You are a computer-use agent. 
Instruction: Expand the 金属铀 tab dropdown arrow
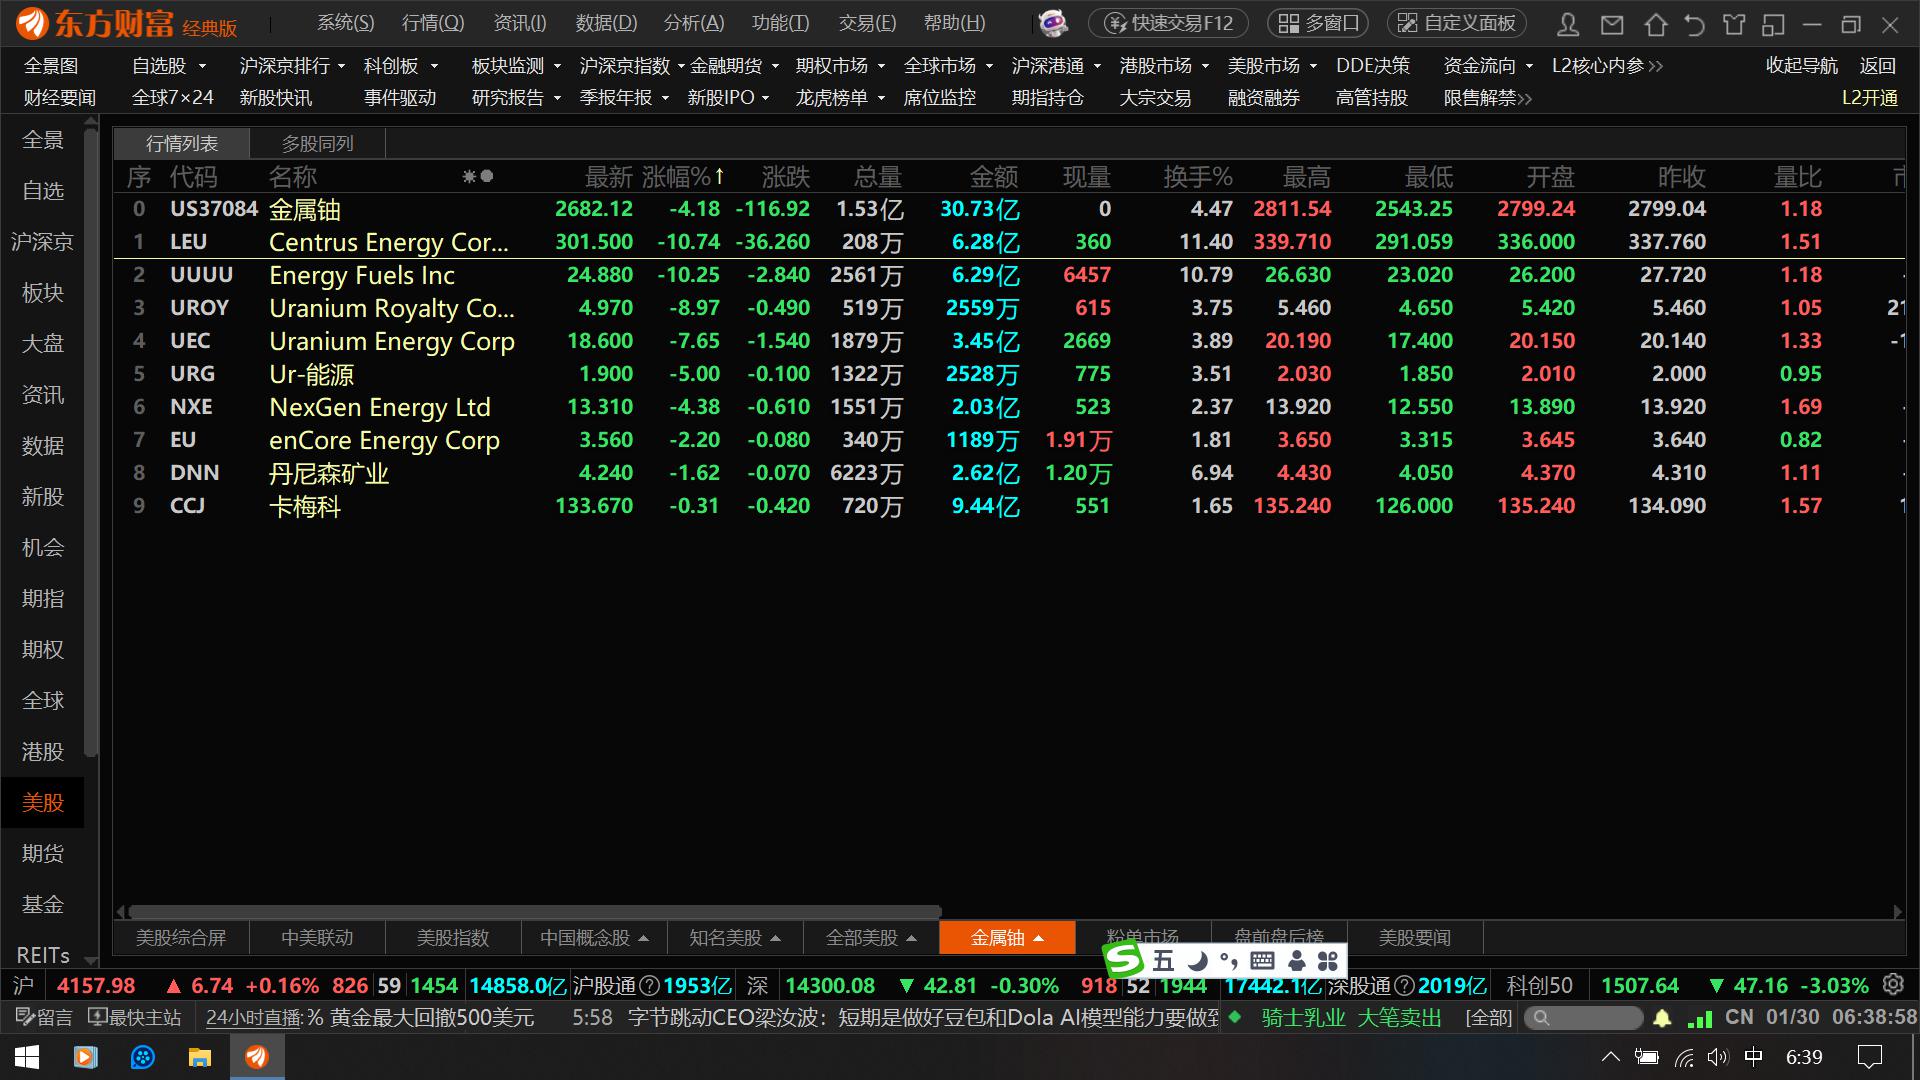click(x=1039, y=939)
